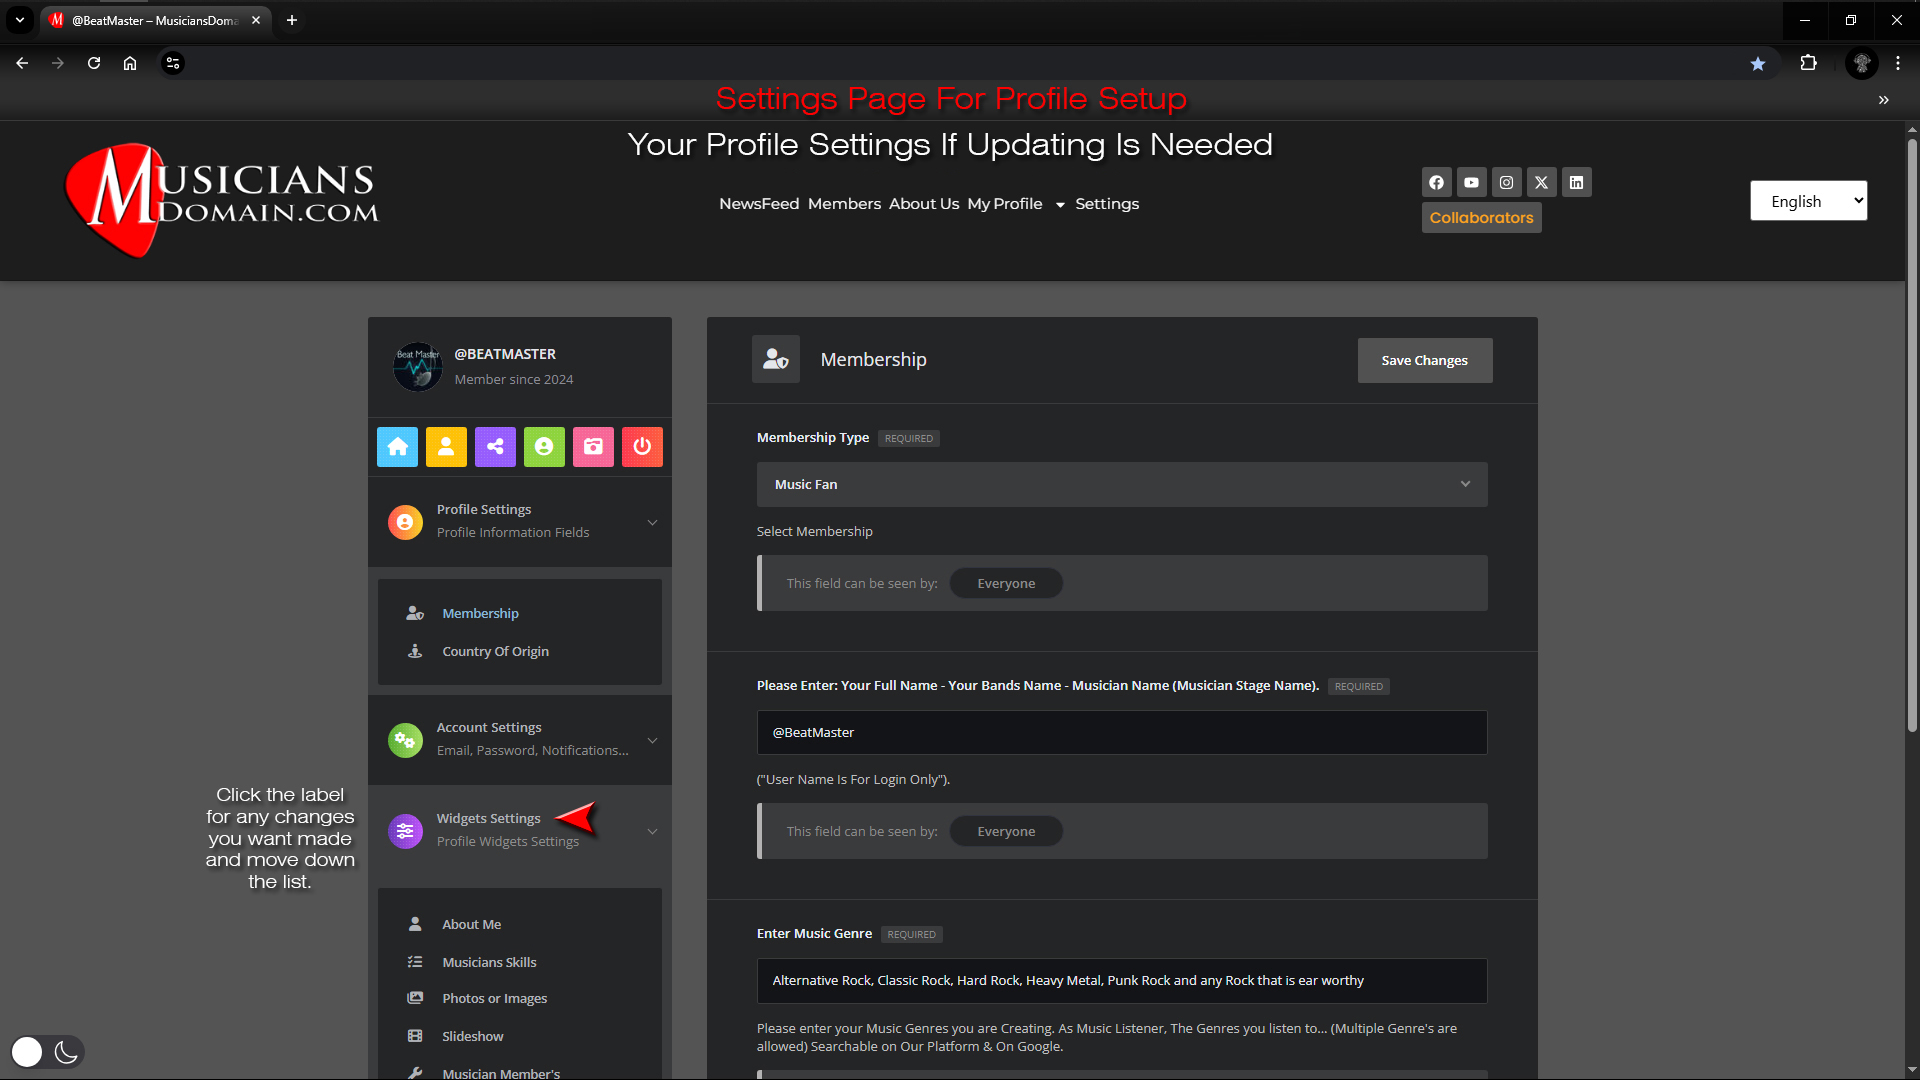Open Photos or Images widget settings
The width and height of the screenshot is (1920, 1080).
pos(494,998)
